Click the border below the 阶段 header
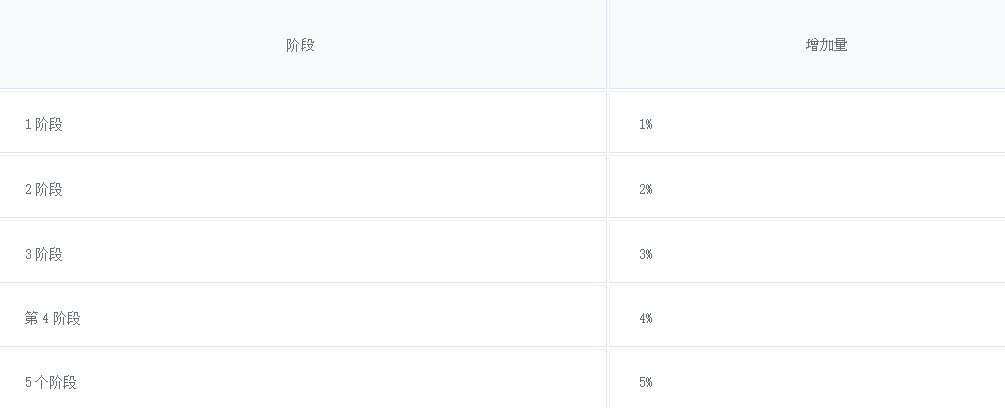 pyautogui.click(x=300, y=90)
